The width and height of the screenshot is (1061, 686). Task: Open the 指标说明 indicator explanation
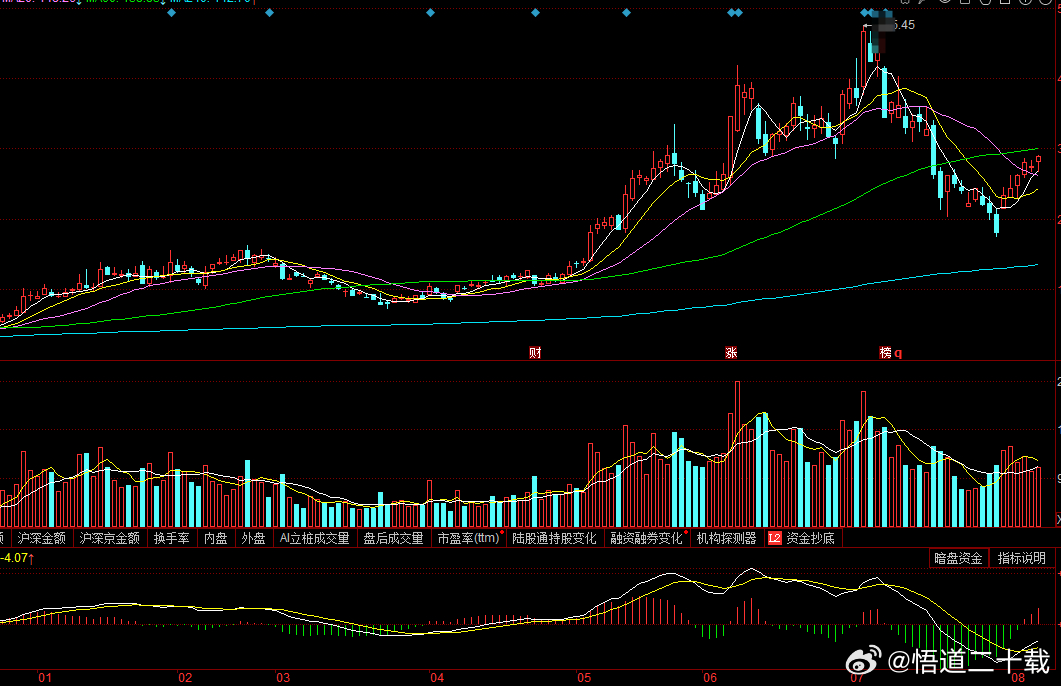(x=1022, y=558)
